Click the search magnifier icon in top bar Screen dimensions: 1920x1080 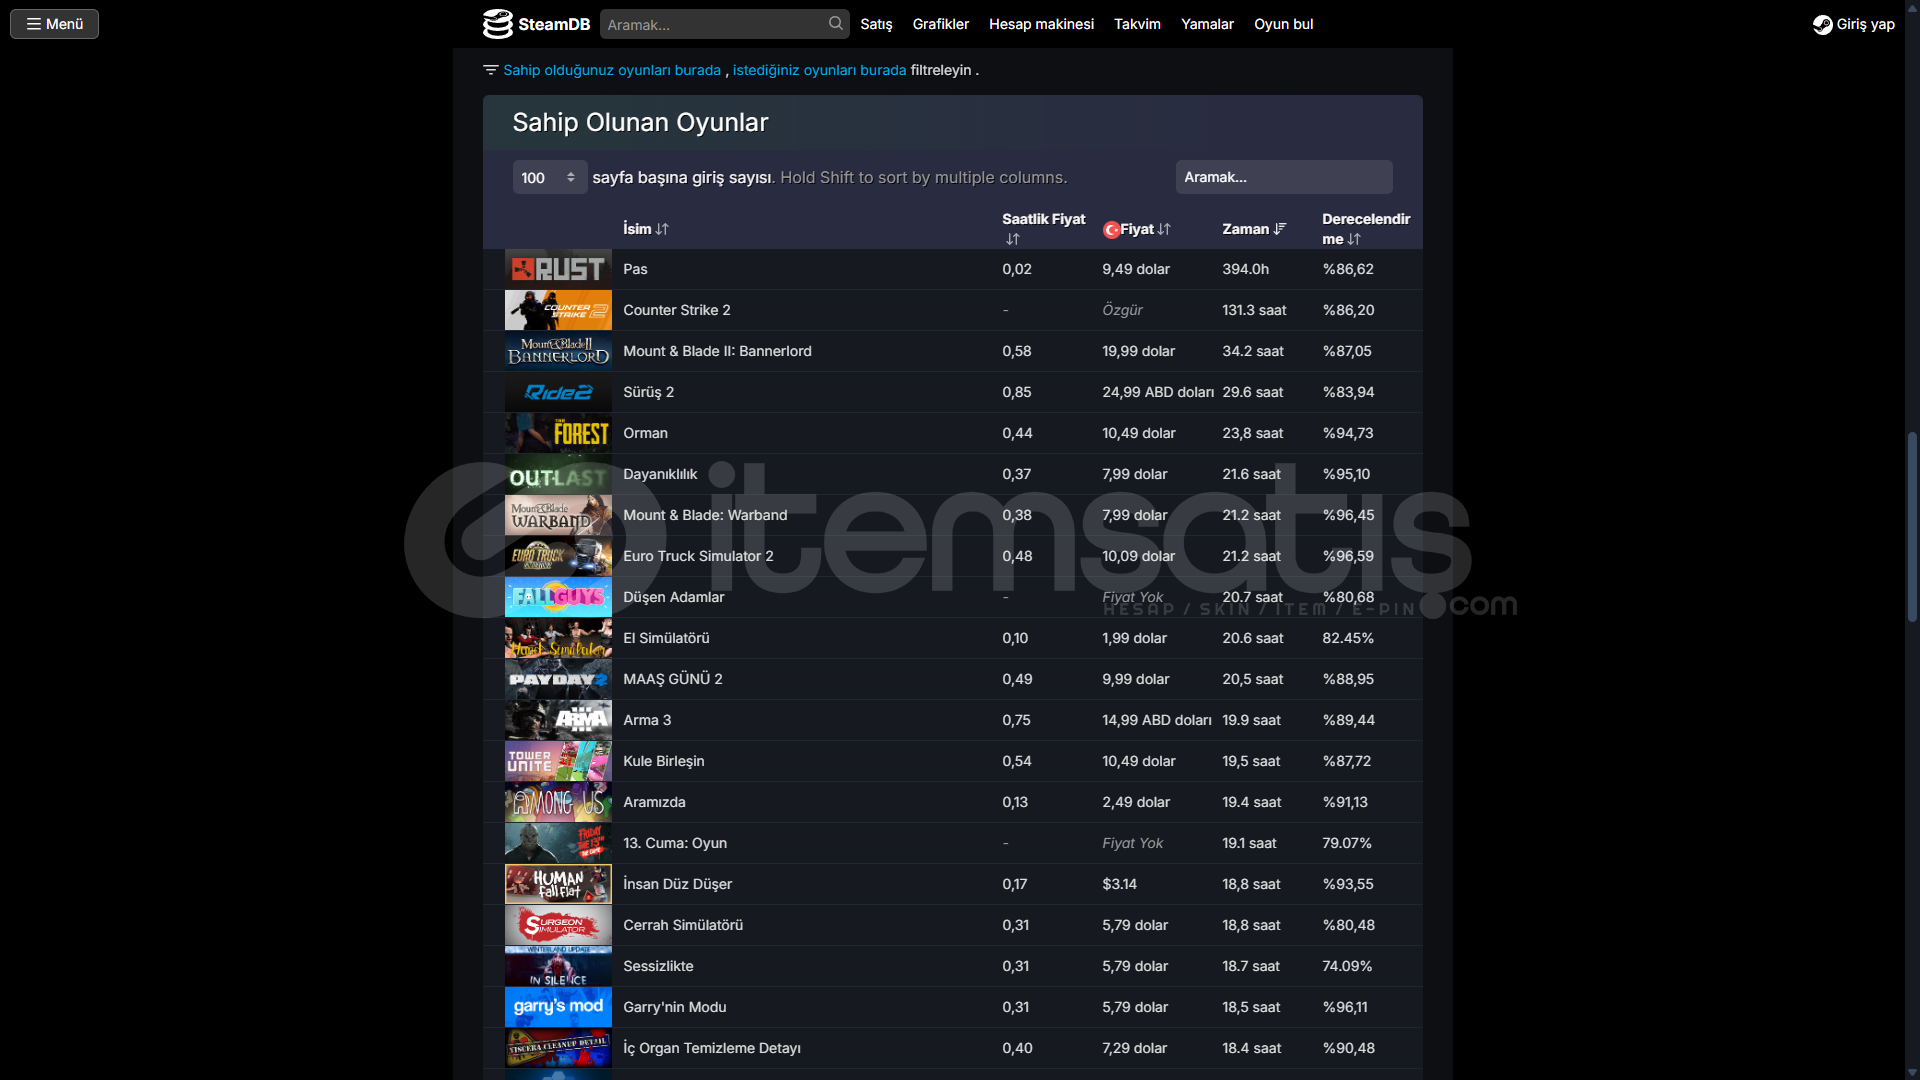point(835,24)
